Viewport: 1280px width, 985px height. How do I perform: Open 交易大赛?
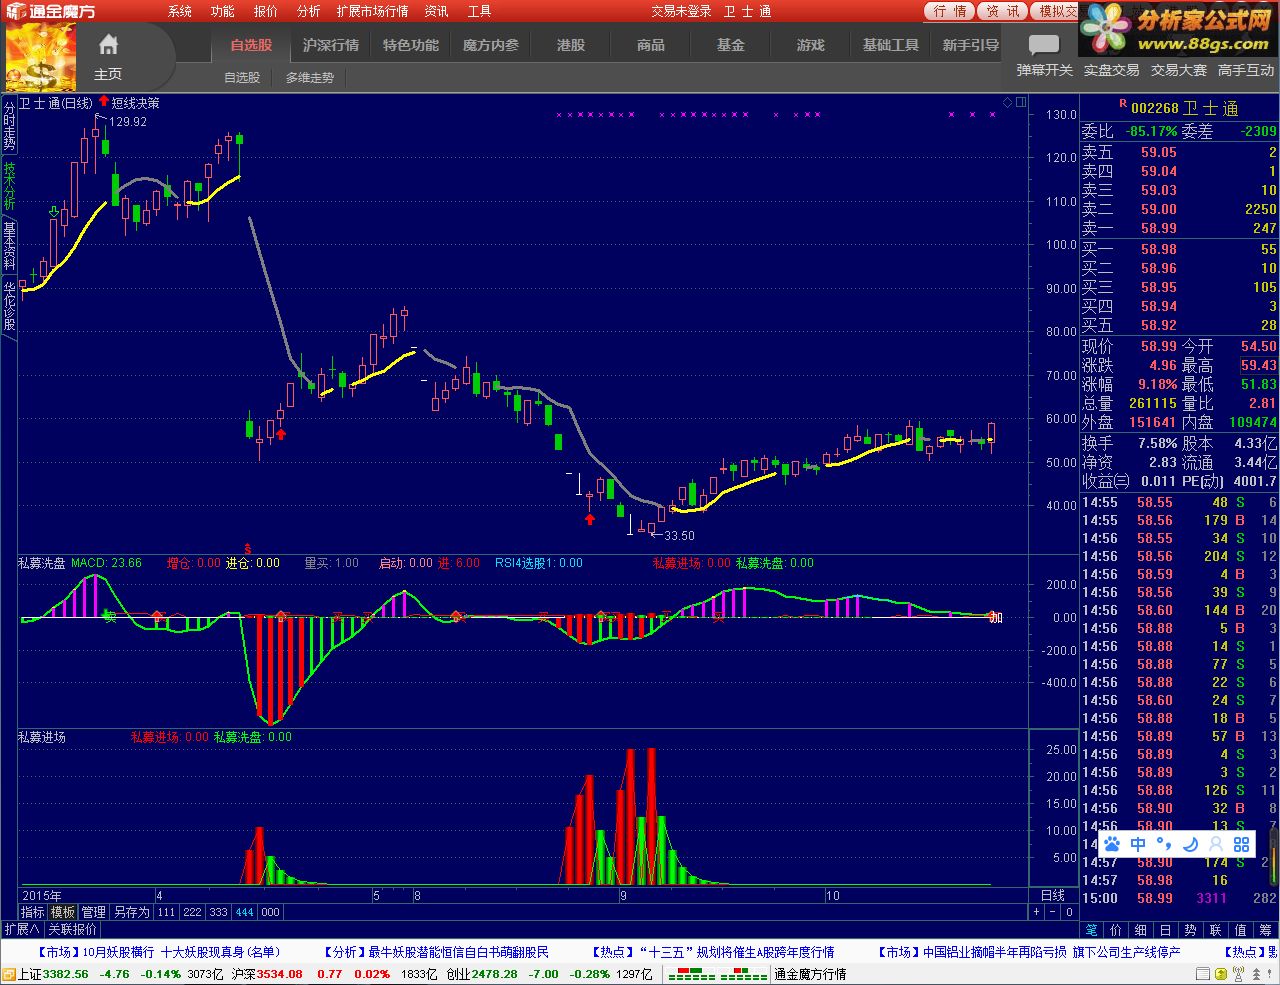1179,70
